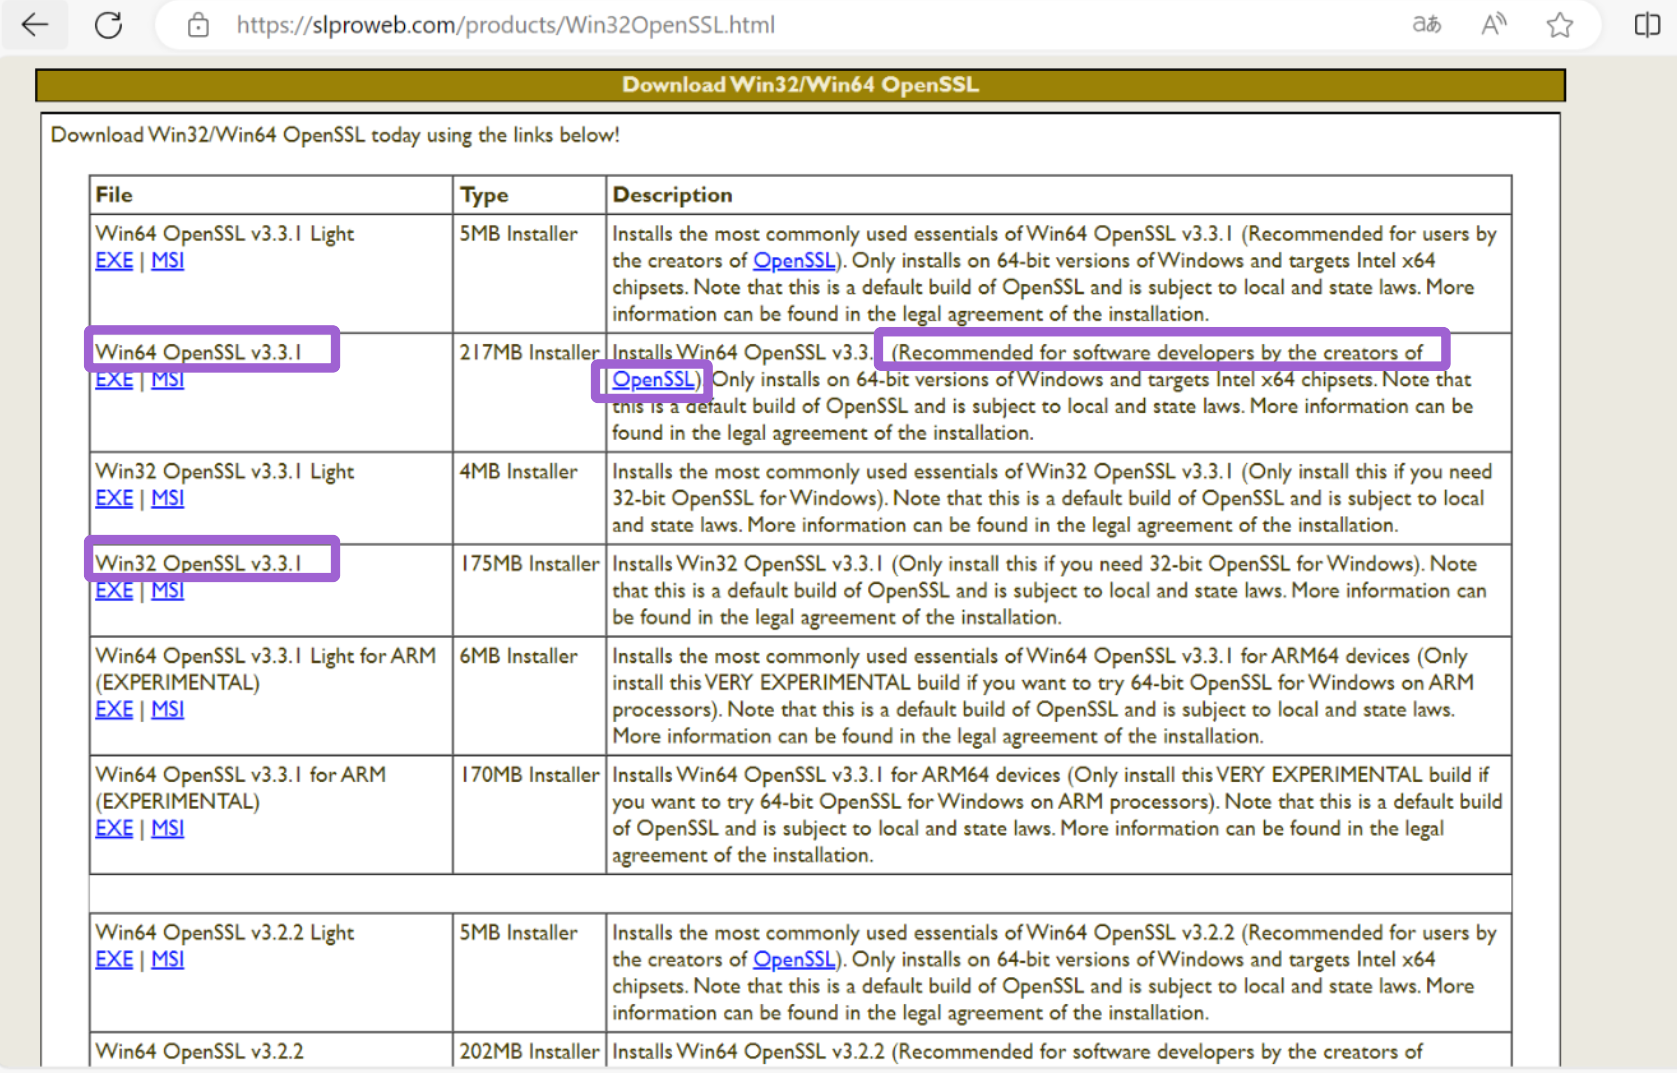Click Win64 OpenSSL v3.2.2 file name
1677x1073 pixels.
click(199, 1052)
